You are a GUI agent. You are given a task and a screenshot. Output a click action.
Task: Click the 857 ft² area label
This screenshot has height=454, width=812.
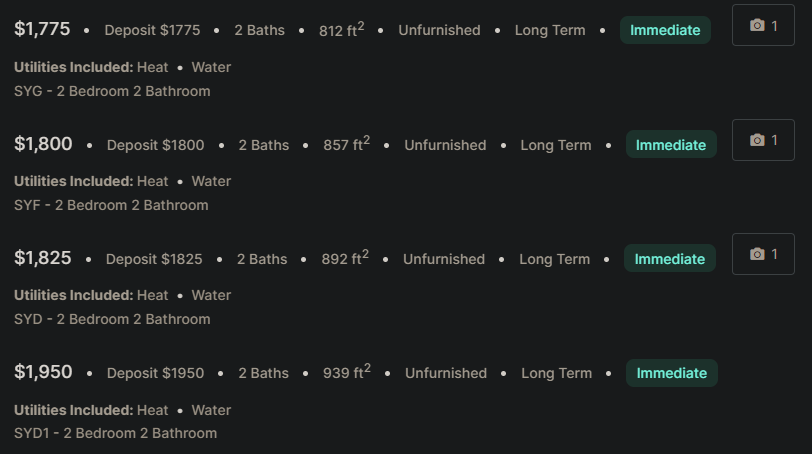tap(346, 143)
